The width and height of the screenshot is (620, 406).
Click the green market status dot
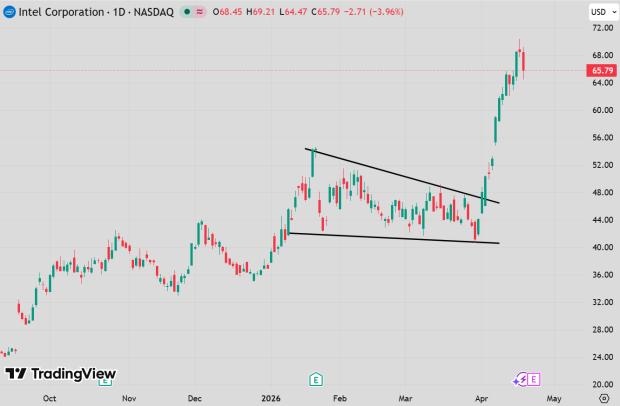coord(187,12)
